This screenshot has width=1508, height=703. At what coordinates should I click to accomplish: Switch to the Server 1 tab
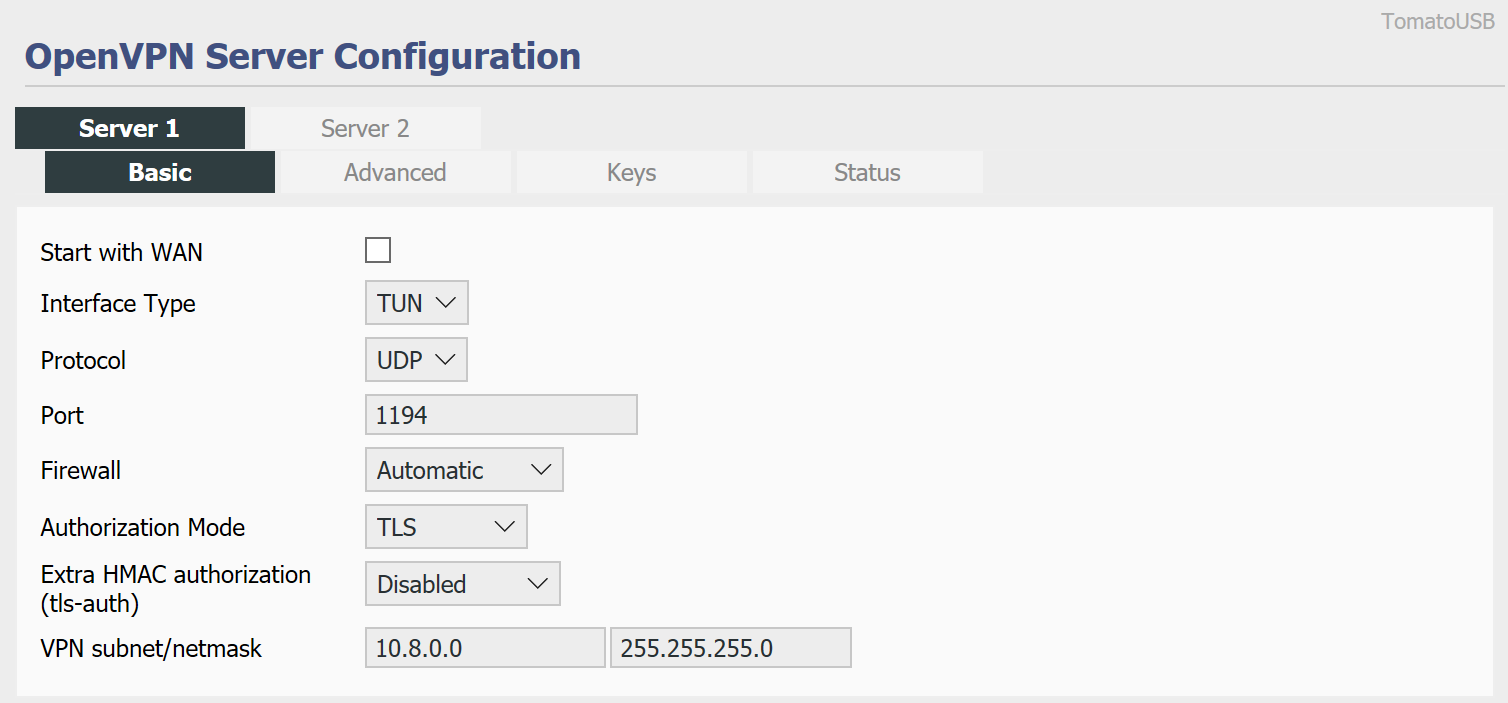(x=129, y=128)
